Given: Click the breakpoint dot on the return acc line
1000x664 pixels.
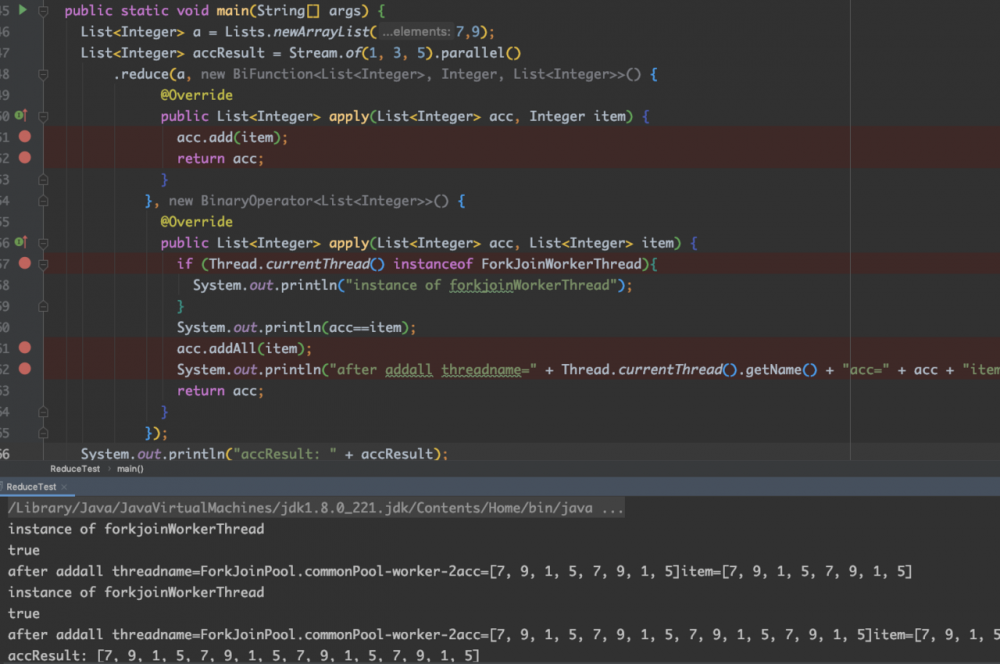Looking at the screenshot, I should coord(25,158).
